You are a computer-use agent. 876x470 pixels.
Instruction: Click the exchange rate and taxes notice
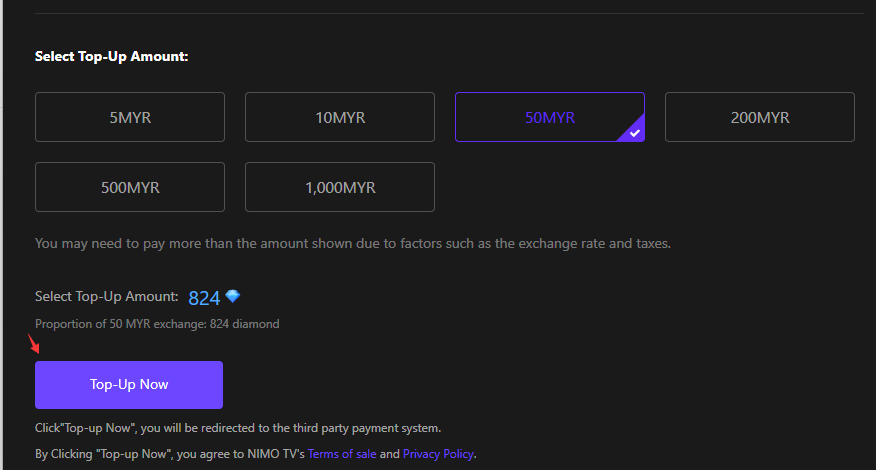(353, 244)
